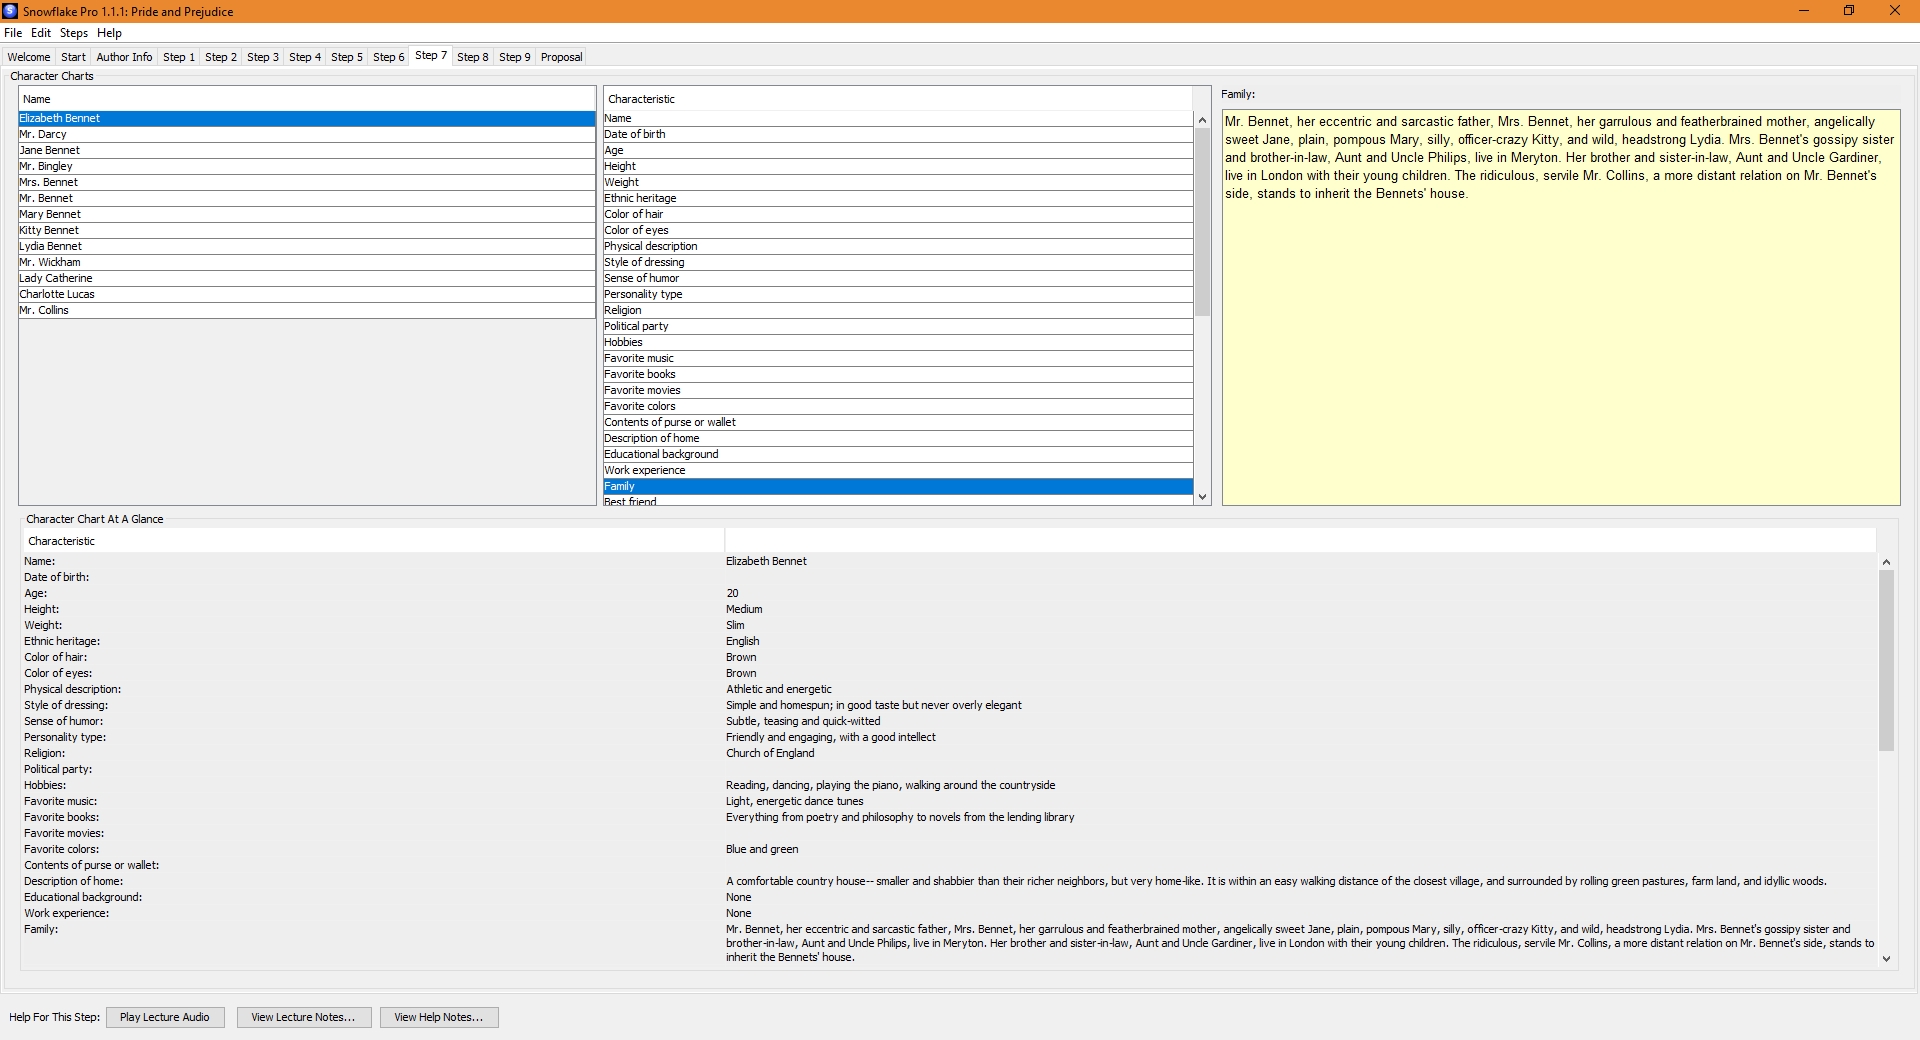The height and width of the screenshot is (1040, 1920).
Task: Open the Steps menu
Action: [74, 33]
